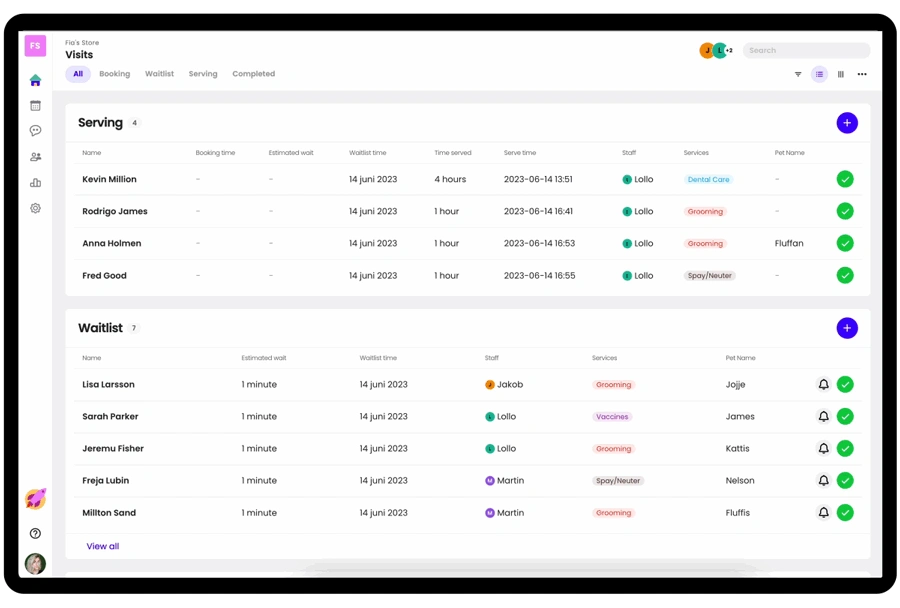
Task: Click the Serving section heading
Action: pyautogui.click(x=100, y=123)
